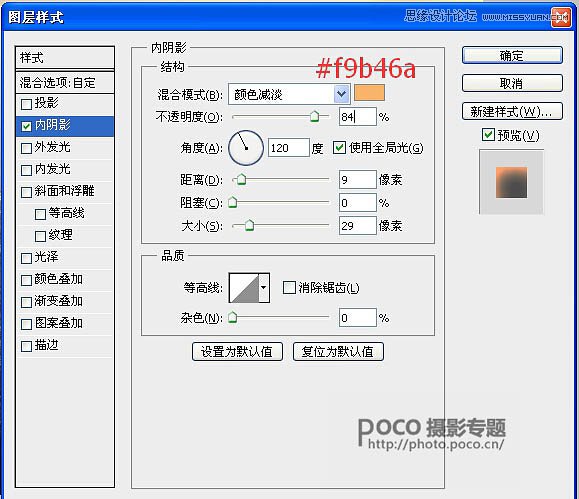This screenshot has width=579, height=499.
Task: Uncheck the 内阴影 inner shadow checkbox
Action: click(x=26, y=127)
